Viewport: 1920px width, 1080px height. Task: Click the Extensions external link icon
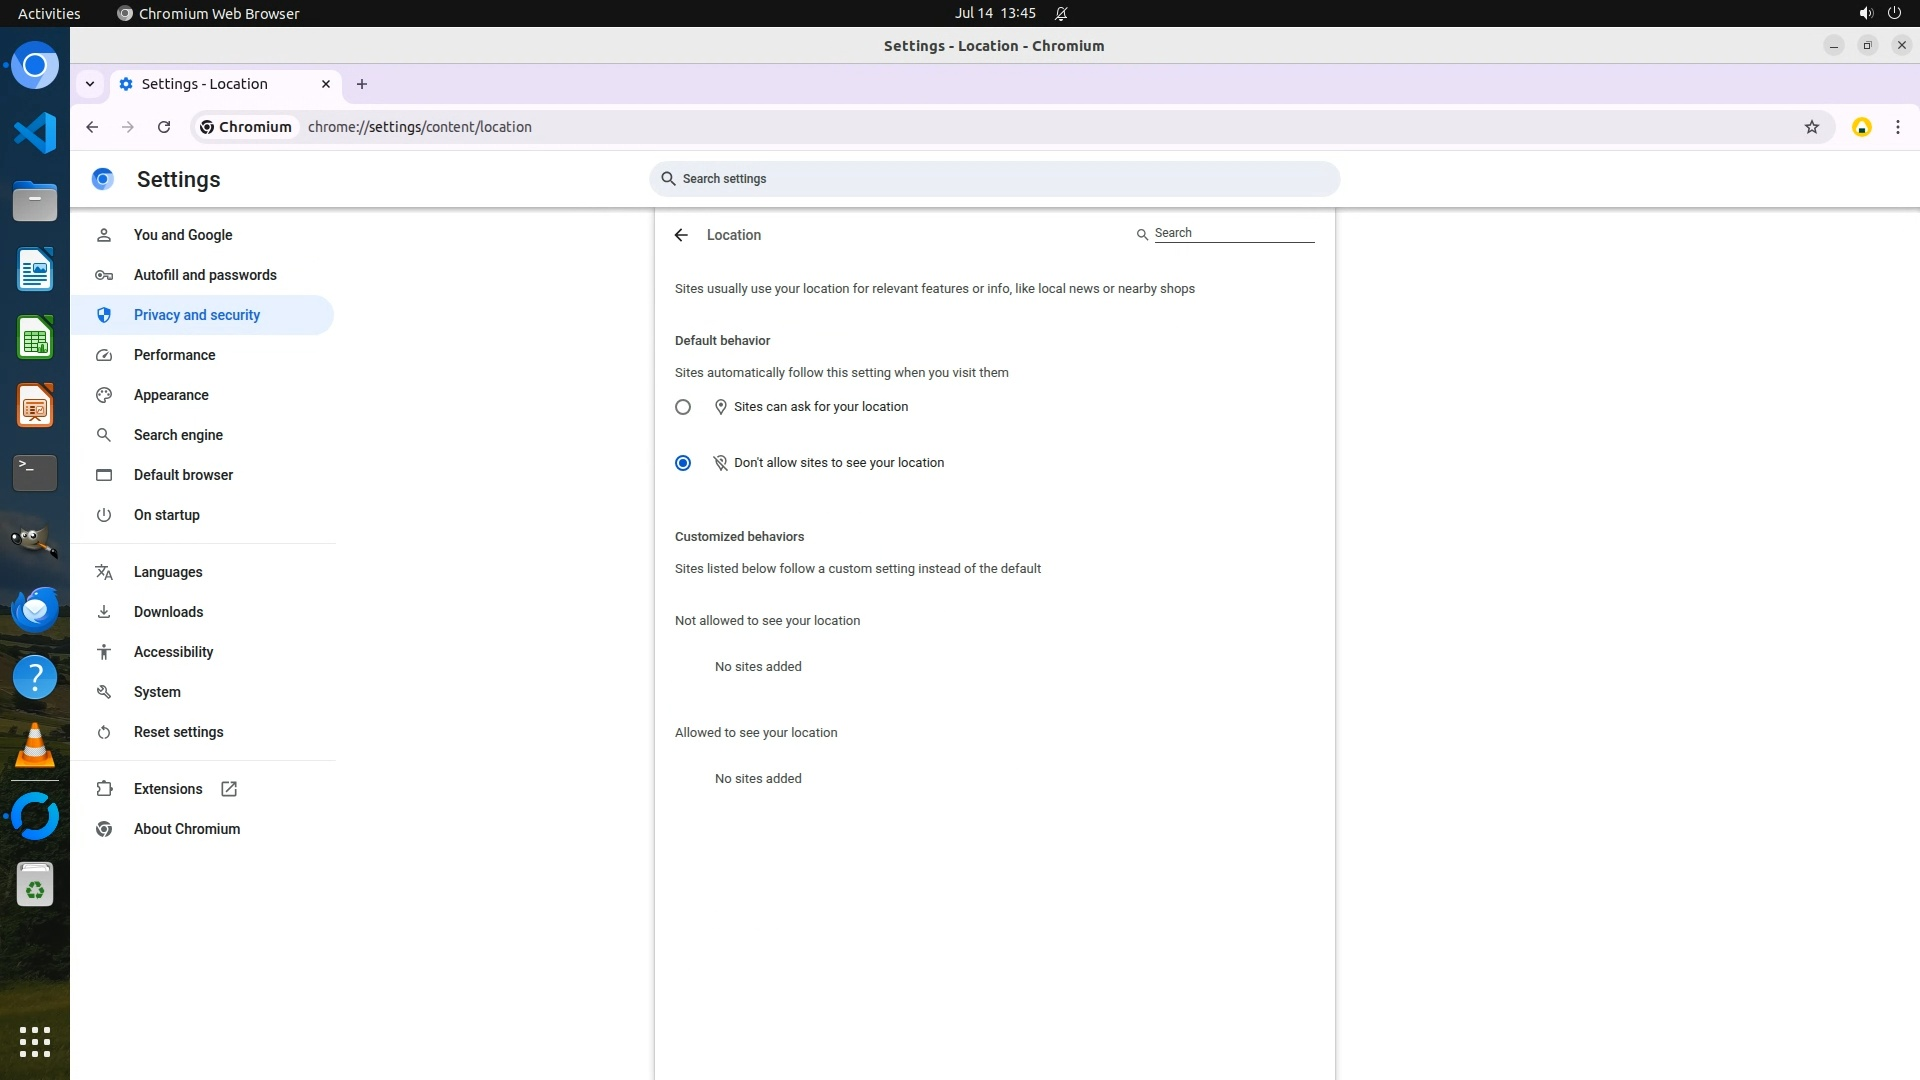tap(229, 789)
